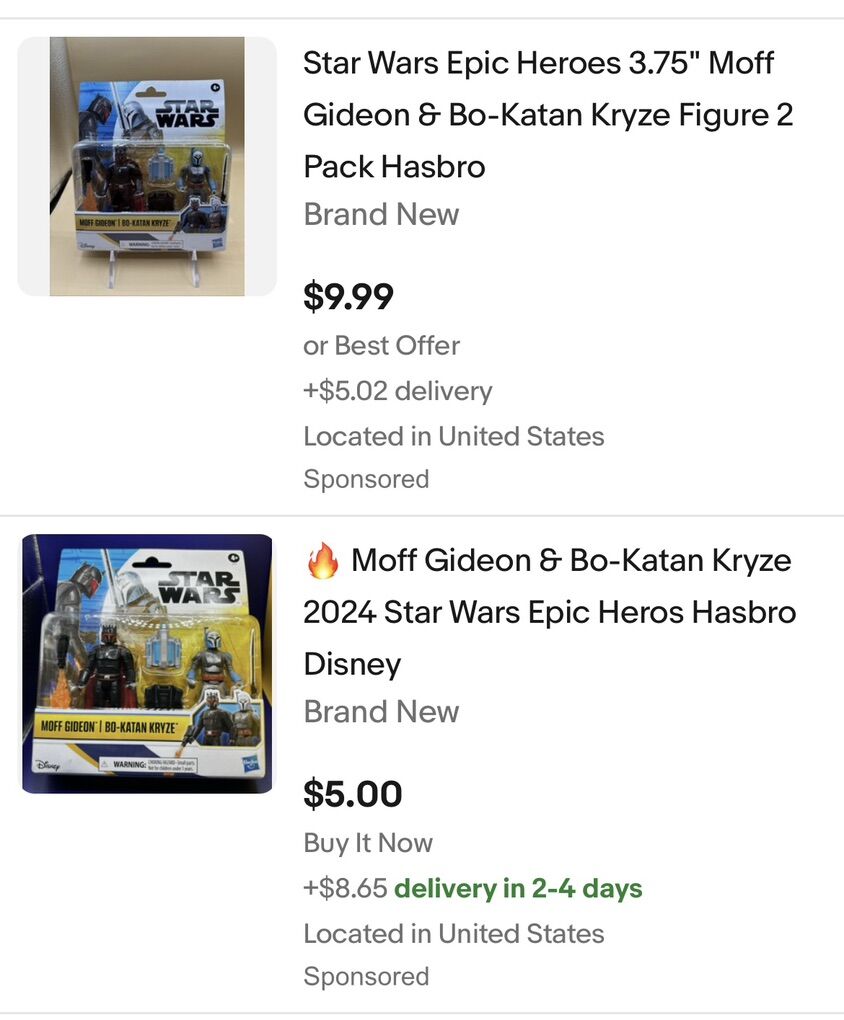The width and height of the screenshot is (844, 1020).
Task: Click 'Located in United States' on $5.00 listing
Action: pyautogui.click(x=453, y=934)
